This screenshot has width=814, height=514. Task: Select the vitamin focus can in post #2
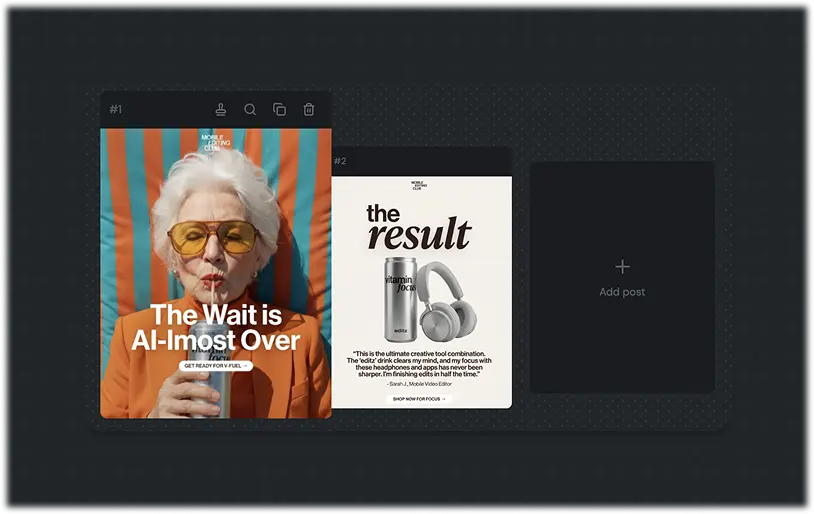click(400, 300)
